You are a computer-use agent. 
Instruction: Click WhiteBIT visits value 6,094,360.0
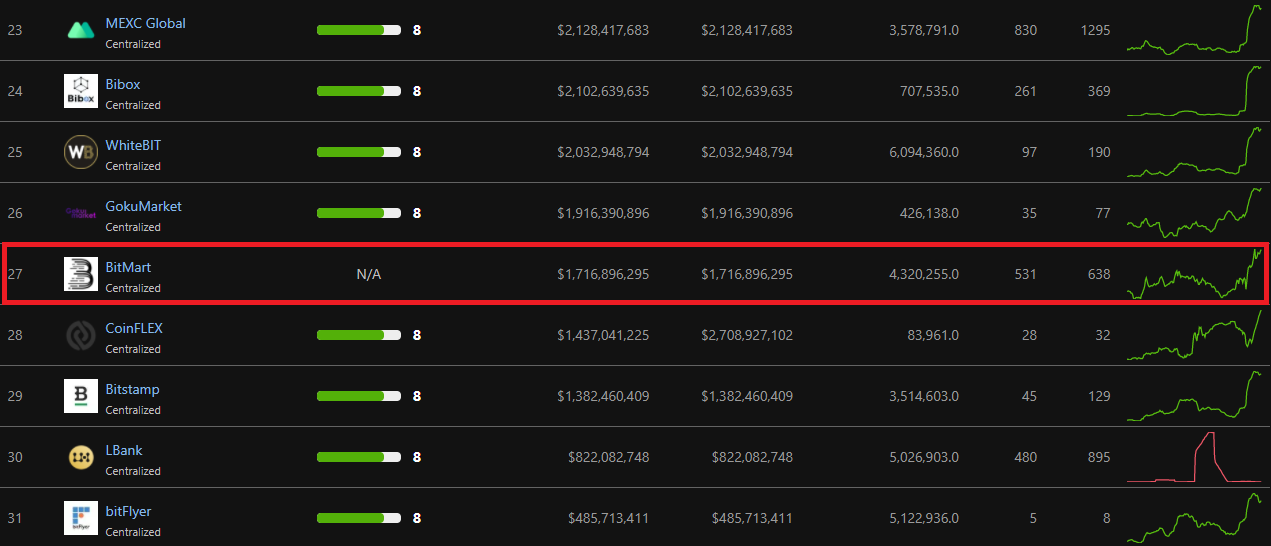click(x=924, y=152)
